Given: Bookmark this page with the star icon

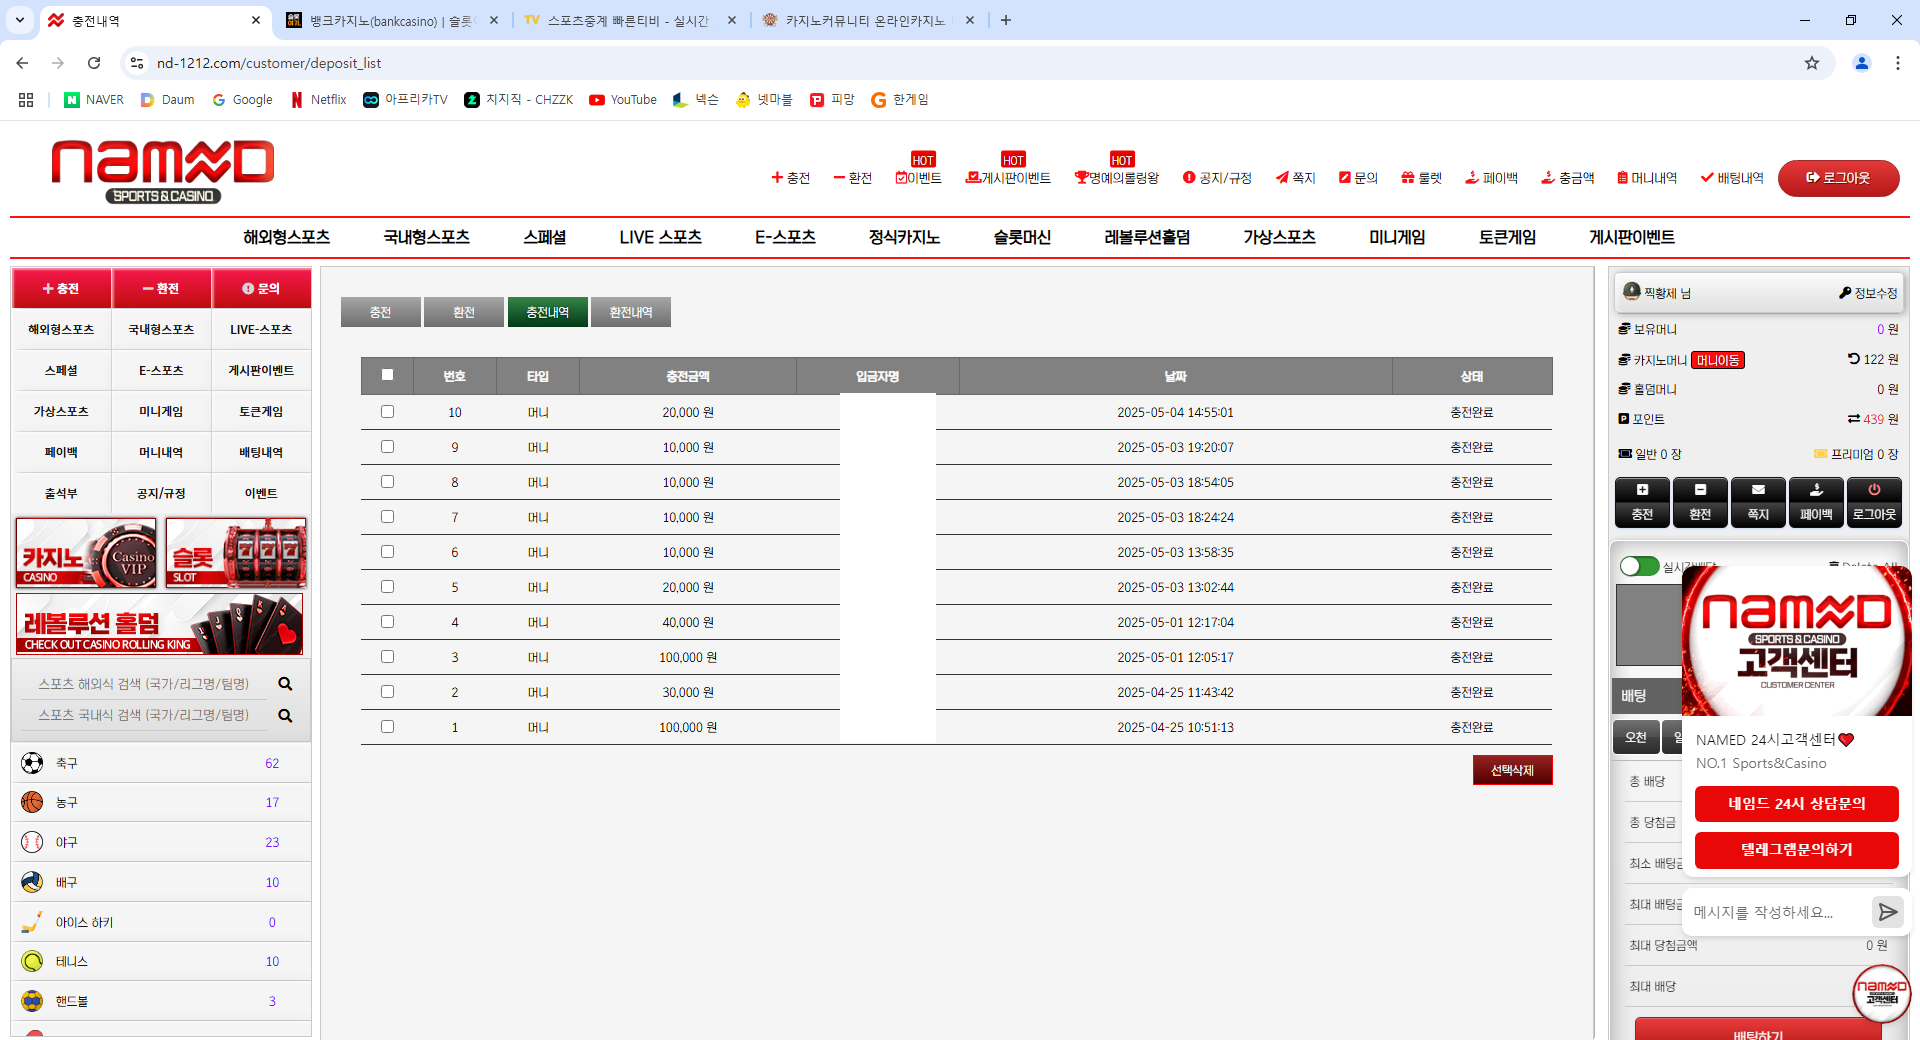Looking at the screenshot, I should [1812, 63].
